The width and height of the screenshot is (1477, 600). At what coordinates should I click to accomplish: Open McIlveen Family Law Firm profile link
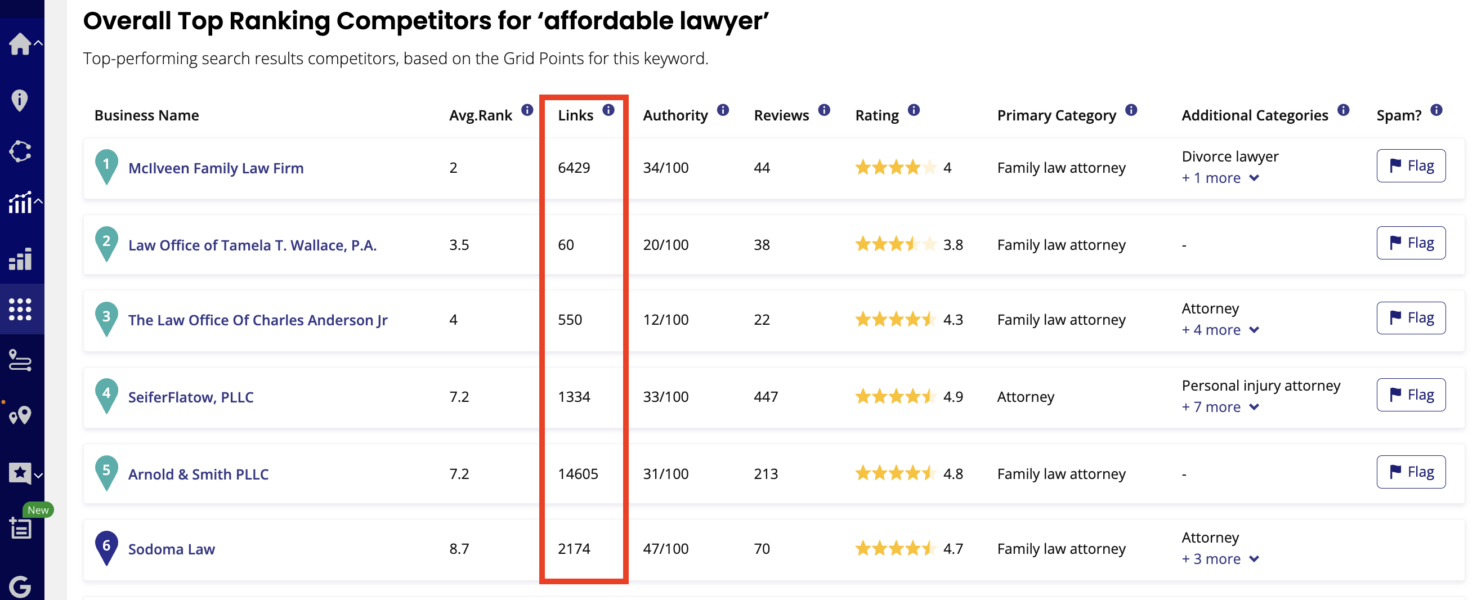pyautogui.click(x=216, y=167)
